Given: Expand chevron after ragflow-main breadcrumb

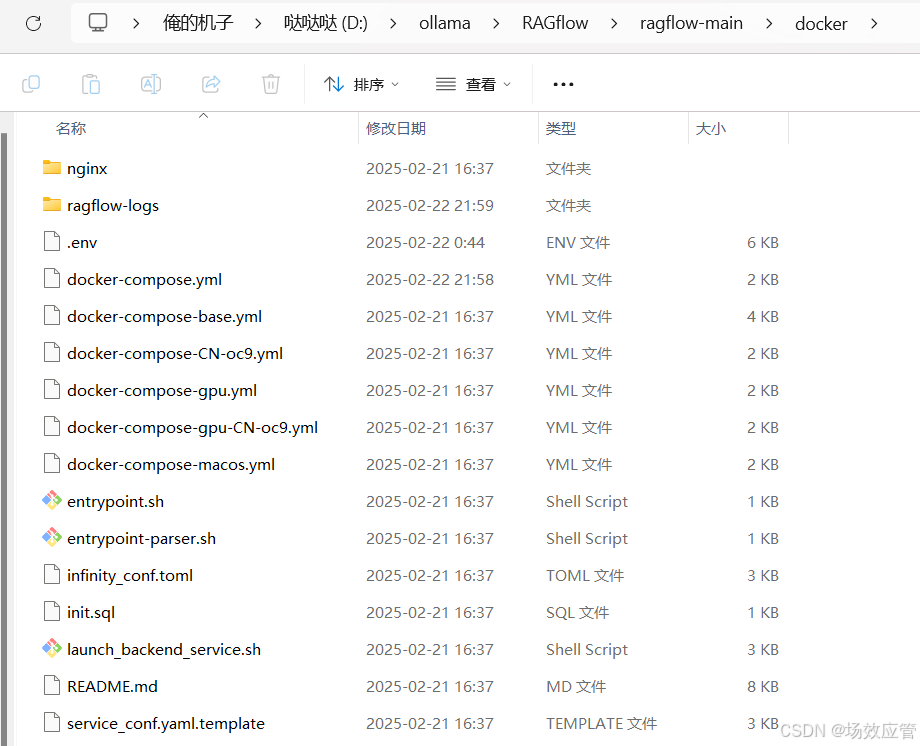Looking at the screenshot, I should (769, 23).
